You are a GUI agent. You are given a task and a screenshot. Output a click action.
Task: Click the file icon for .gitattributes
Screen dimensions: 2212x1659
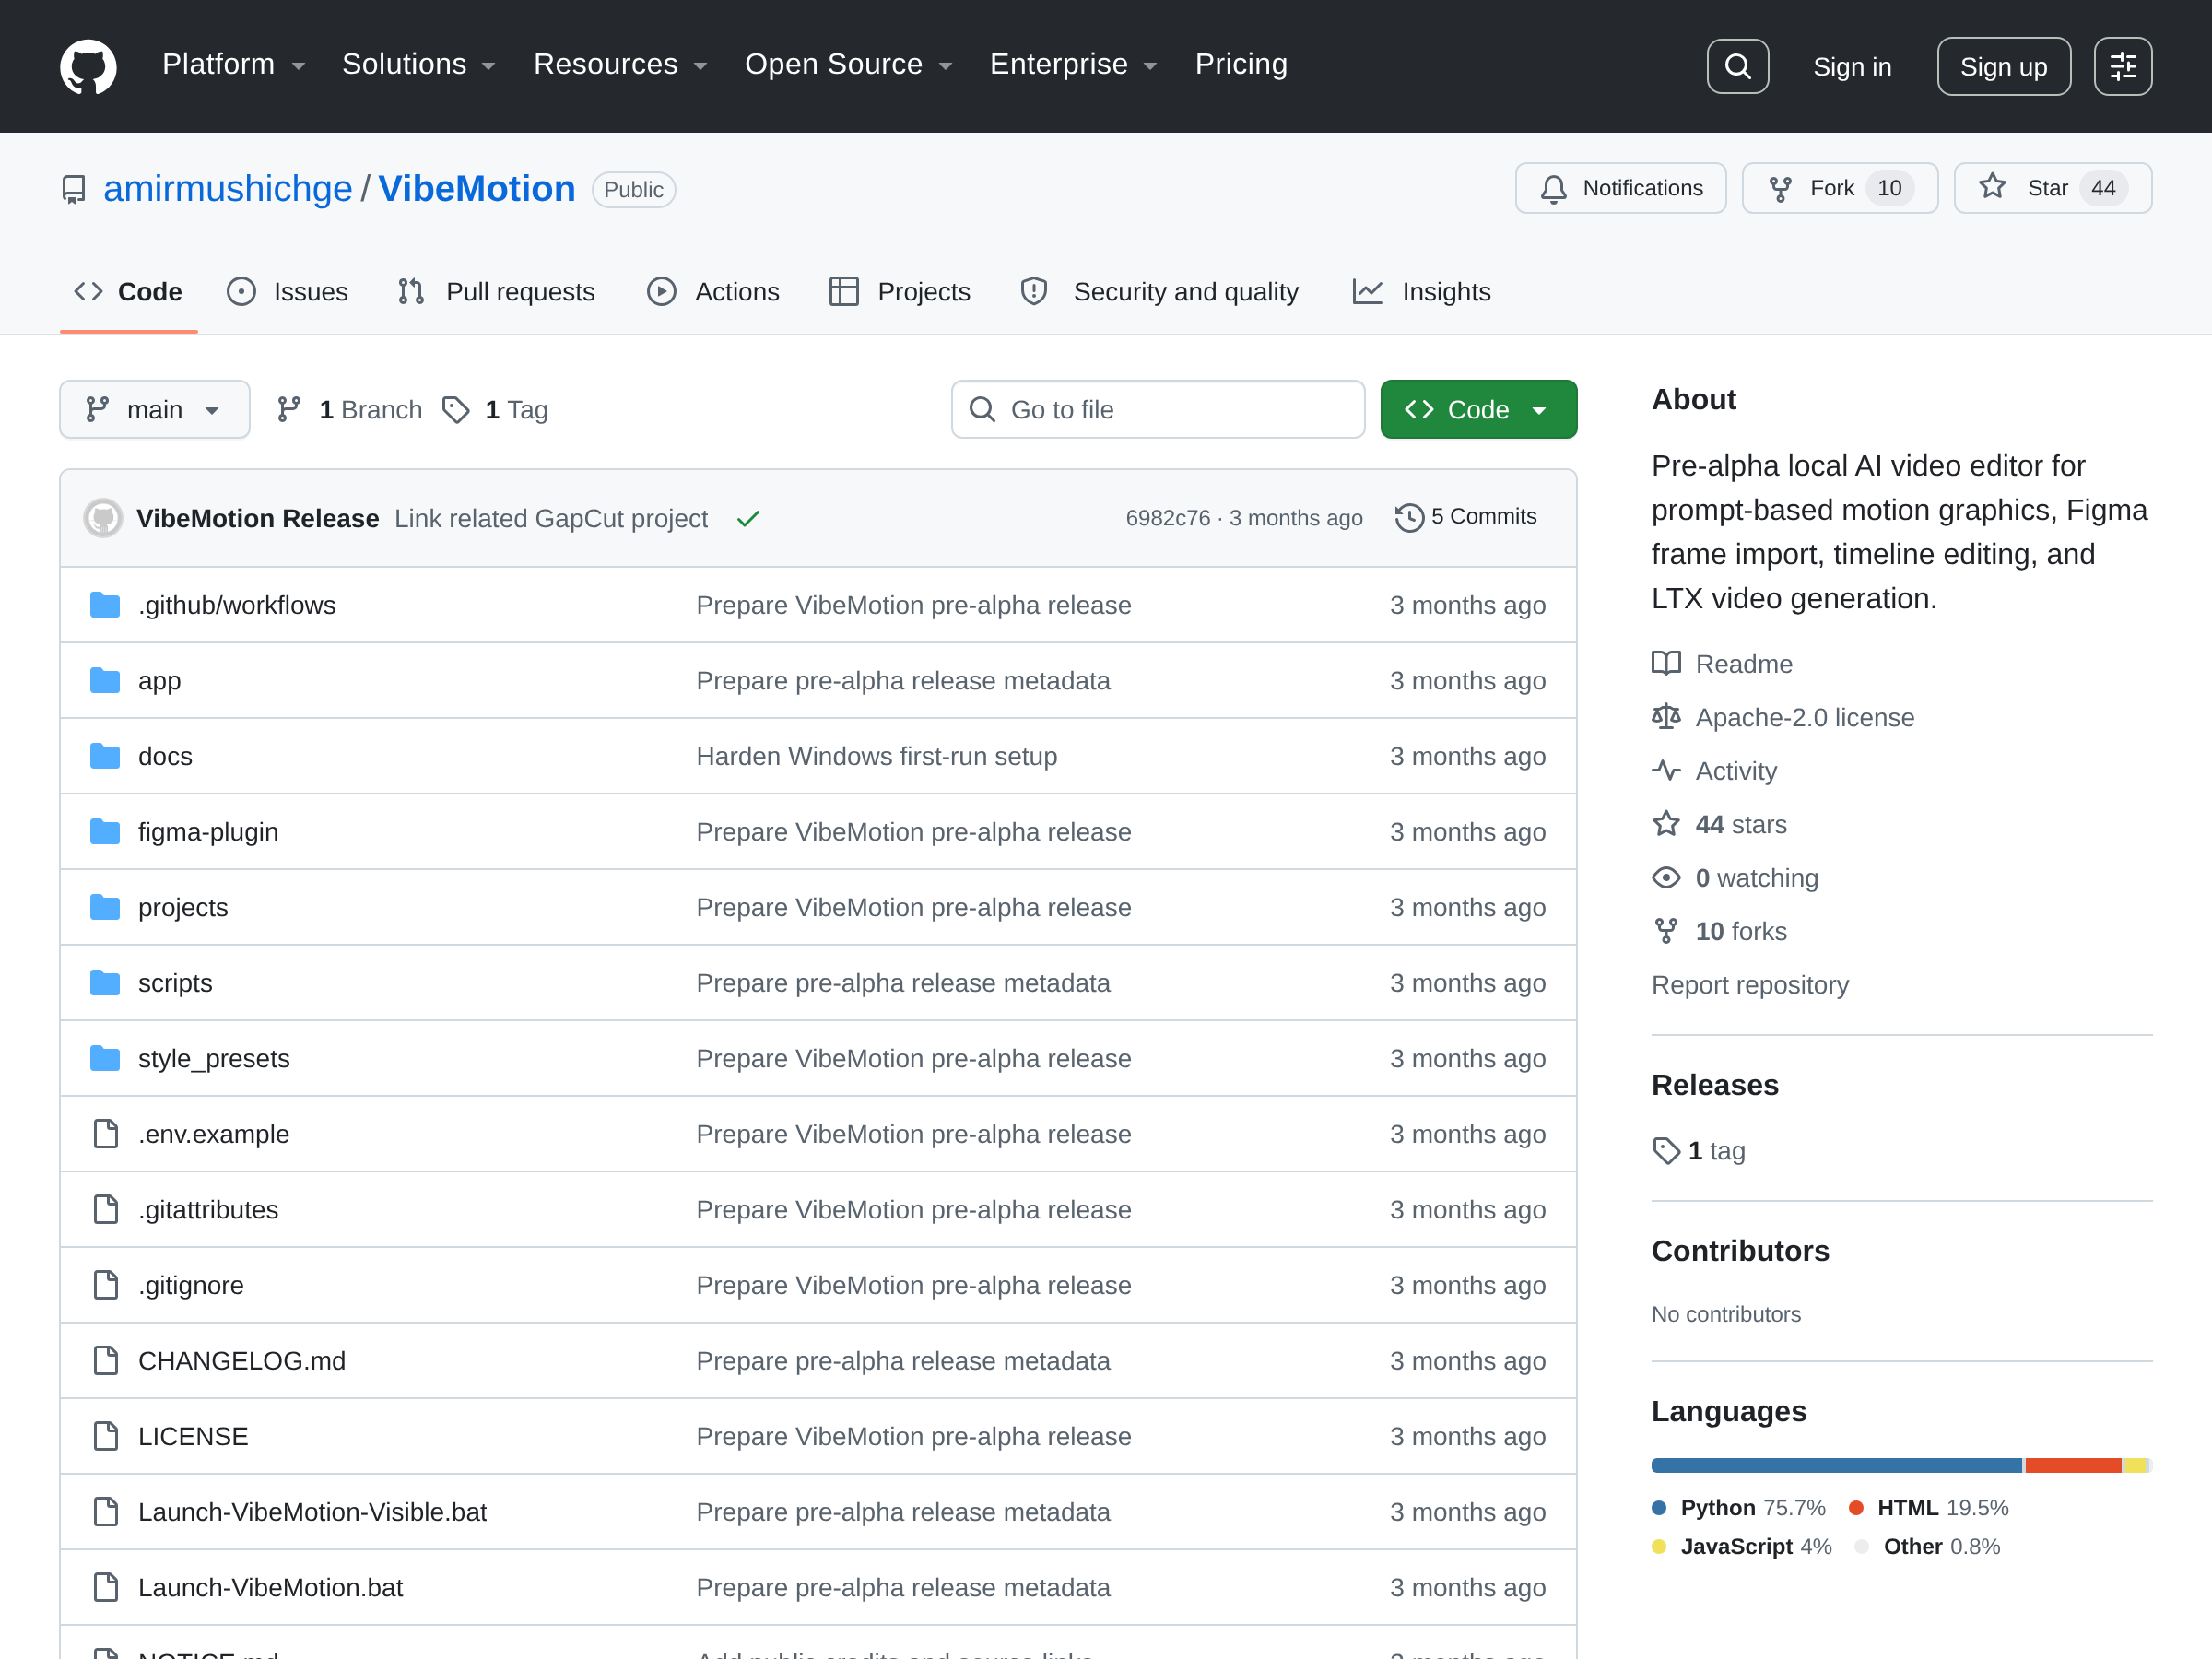[105, 1209]
